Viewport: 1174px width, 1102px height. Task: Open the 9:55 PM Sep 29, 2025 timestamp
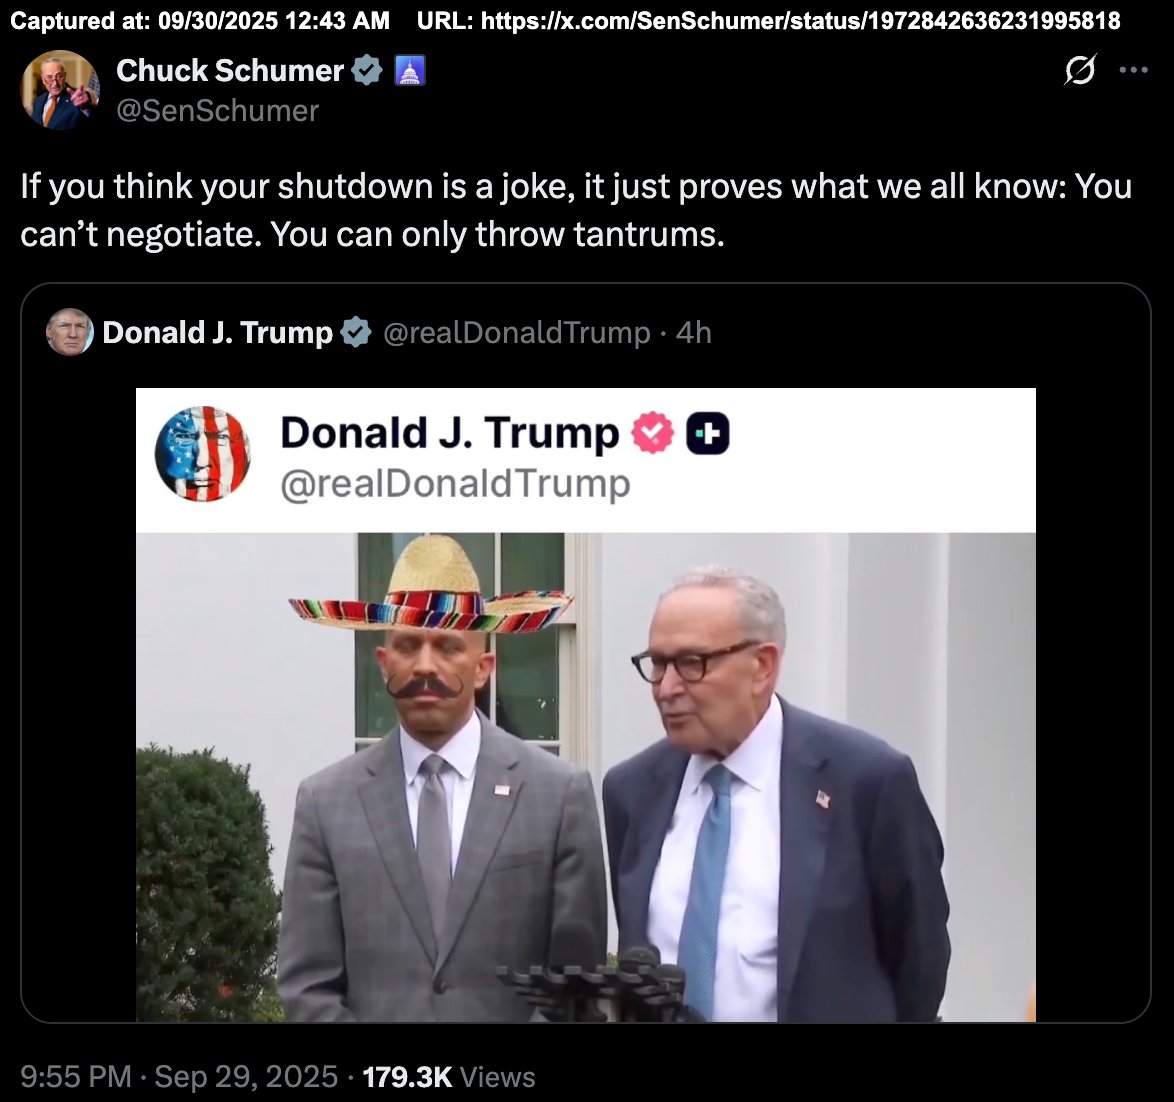tap(179, 1077)
